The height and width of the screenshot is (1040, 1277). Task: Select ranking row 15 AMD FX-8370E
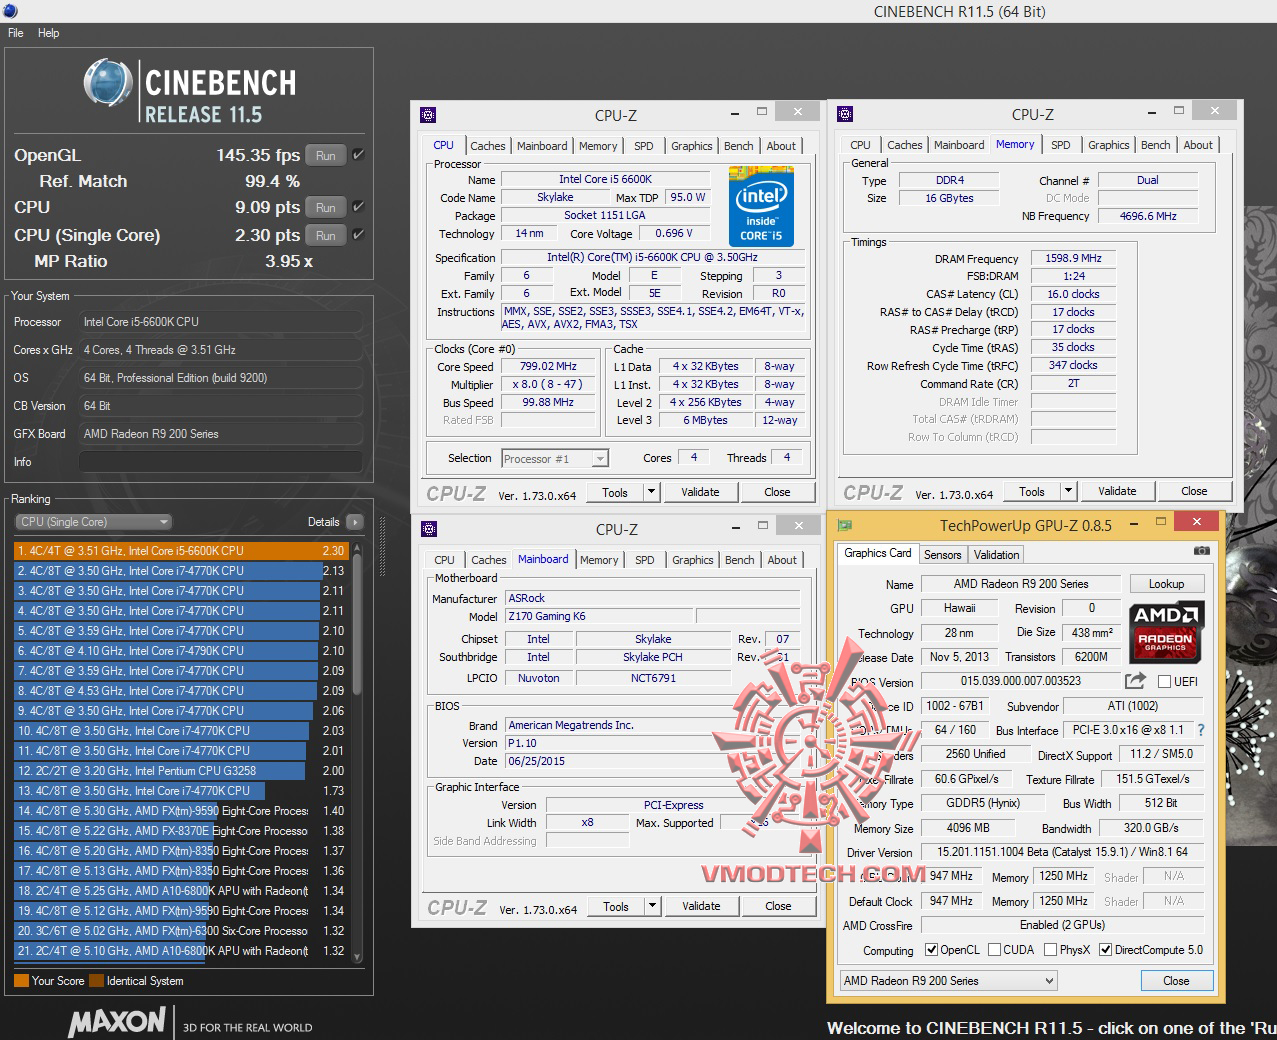click(x=181, y=830)
